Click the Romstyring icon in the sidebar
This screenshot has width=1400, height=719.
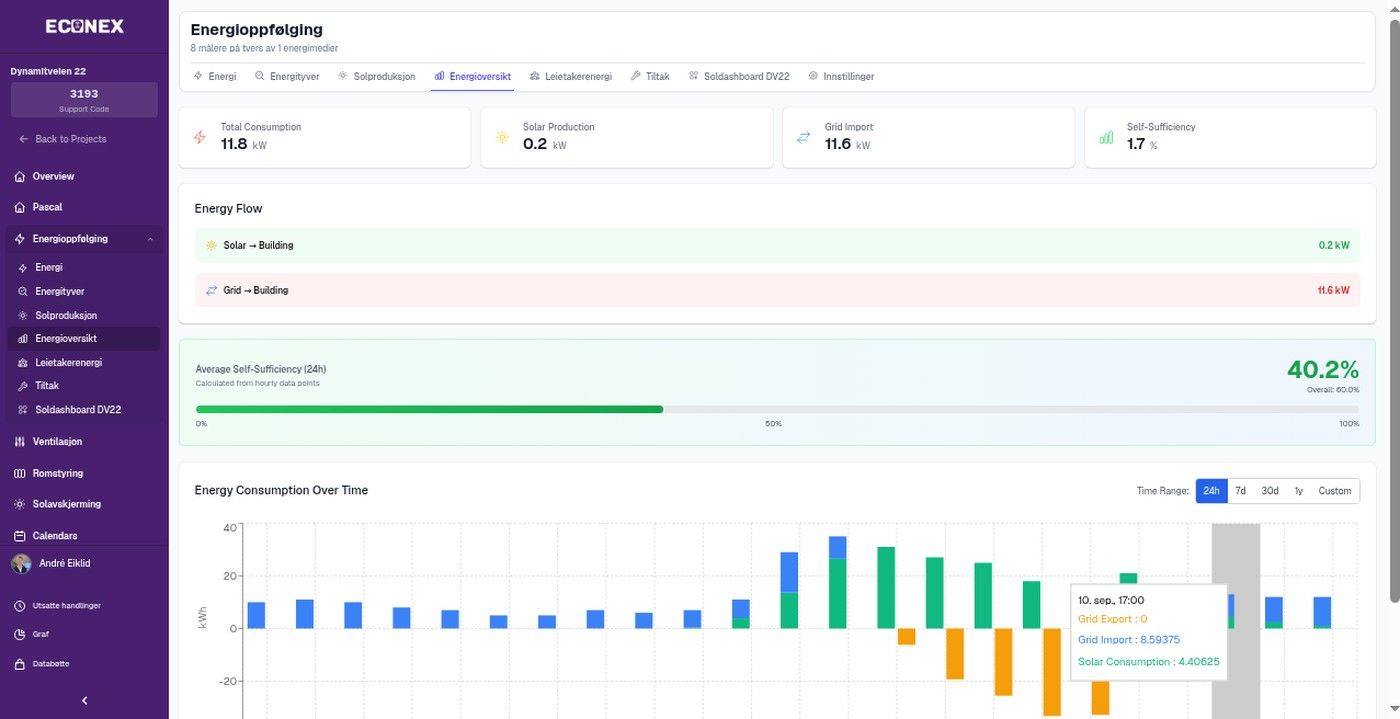pos(20,473)
